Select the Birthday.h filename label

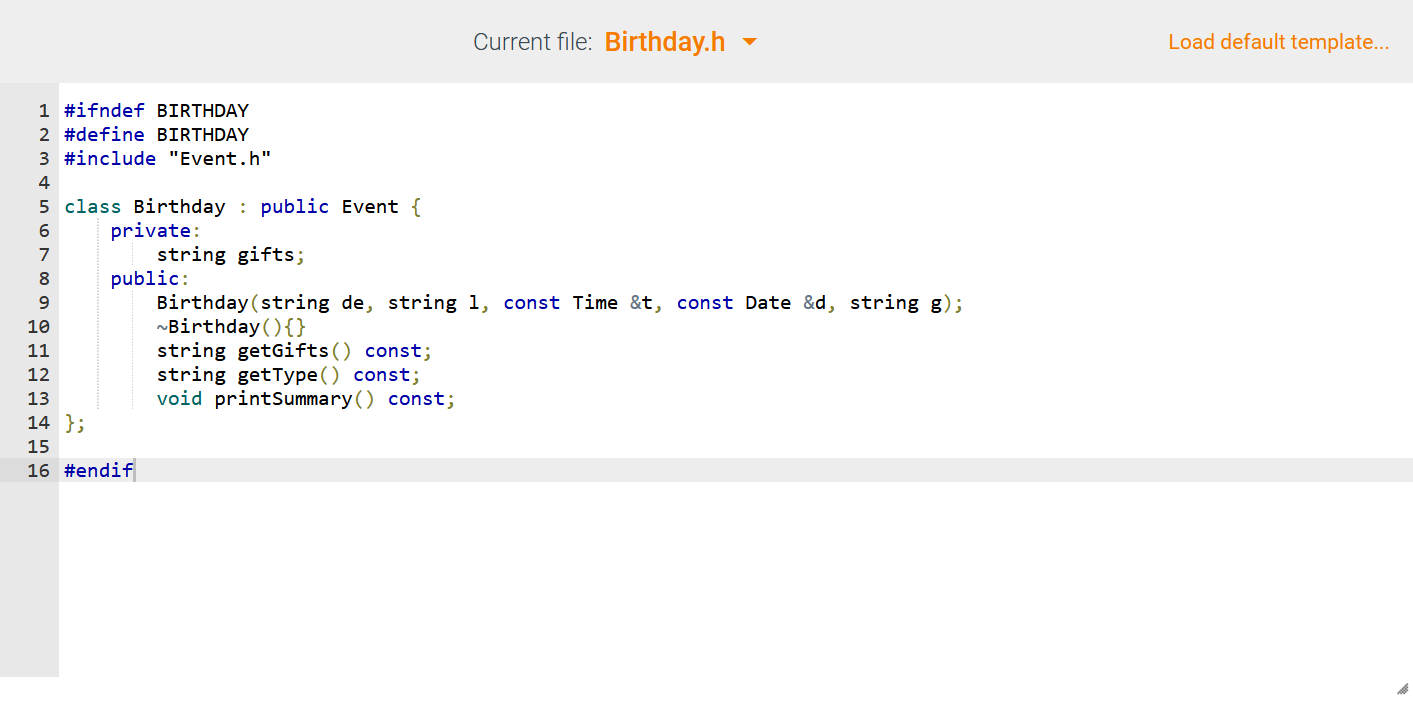[664, 41]
